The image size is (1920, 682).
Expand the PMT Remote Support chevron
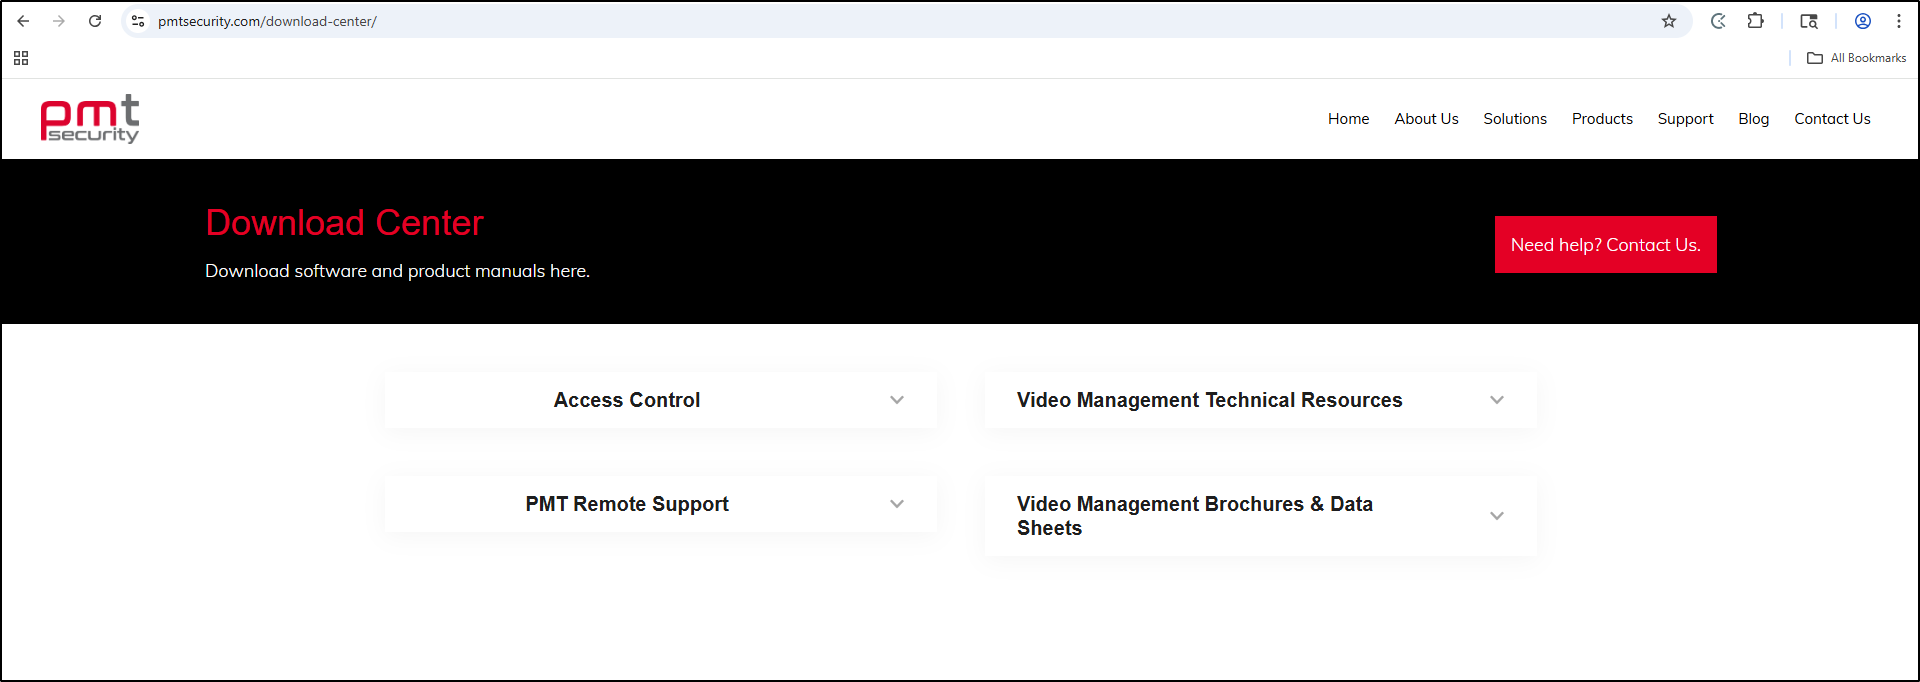pyautogui.click(x=897, y=504)
